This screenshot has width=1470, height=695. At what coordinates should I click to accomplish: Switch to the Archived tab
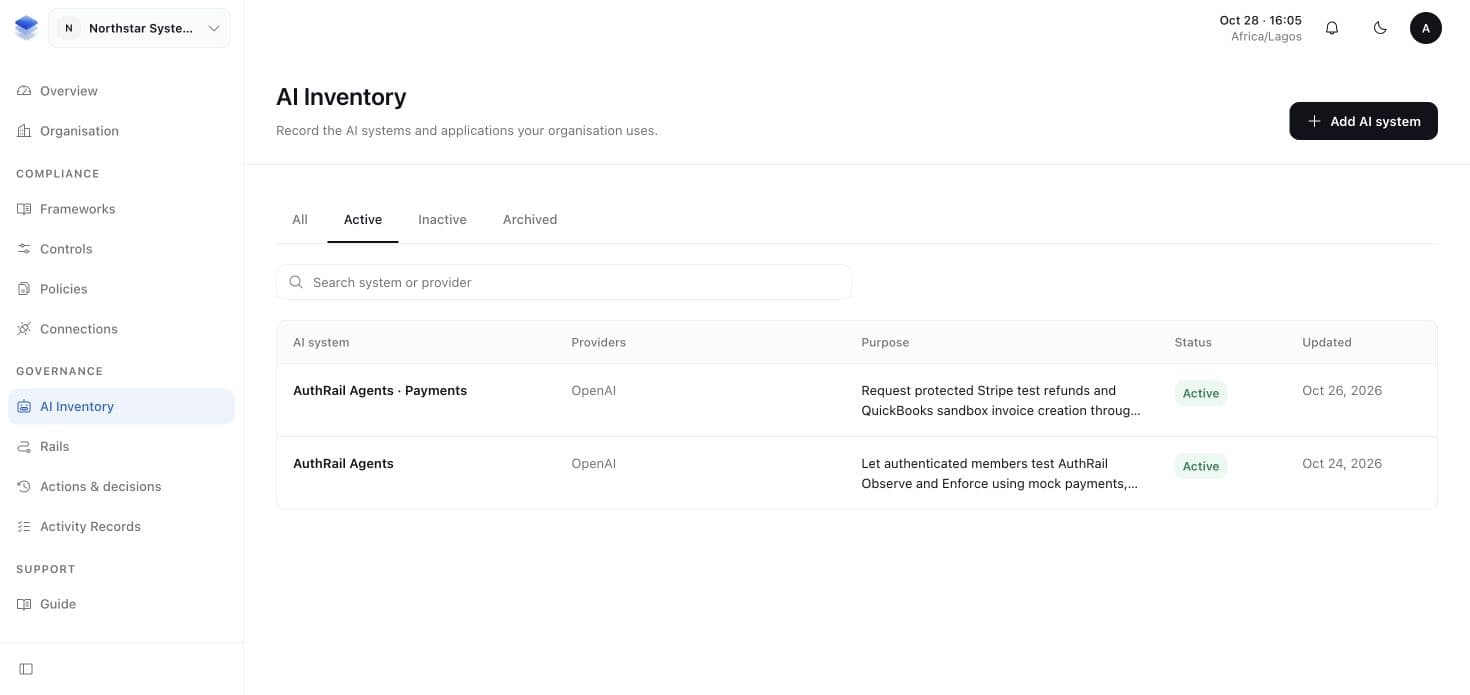coord(530,220)
